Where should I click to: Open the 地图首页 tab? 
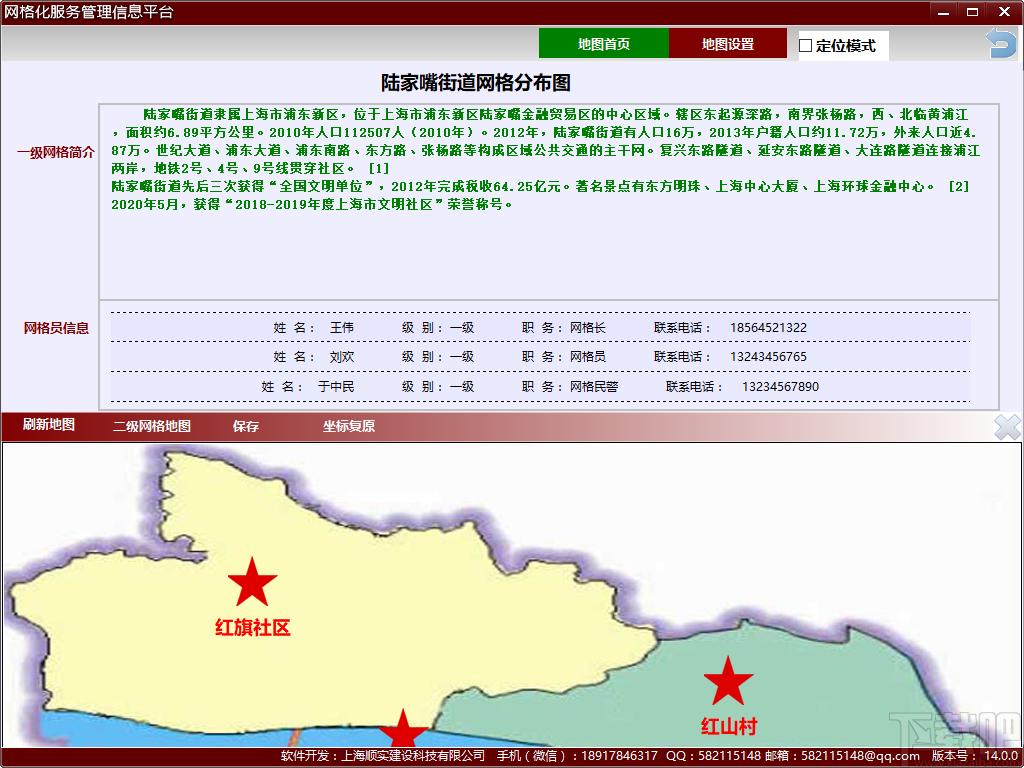[603, 44]
